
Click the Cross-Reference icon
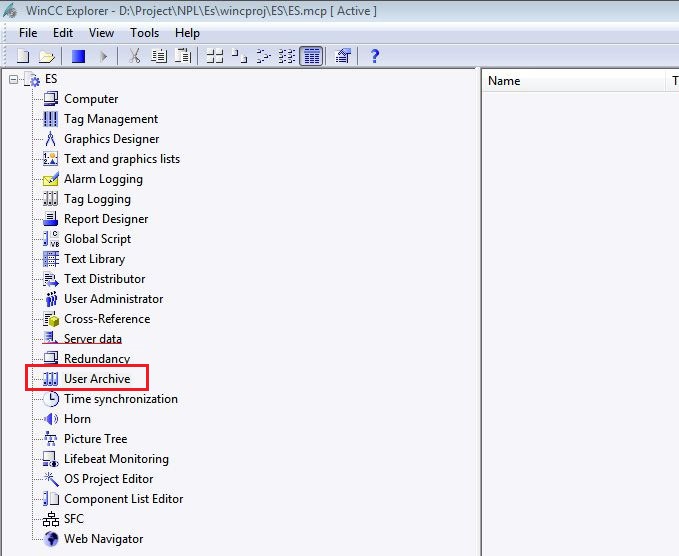point(51,319)
